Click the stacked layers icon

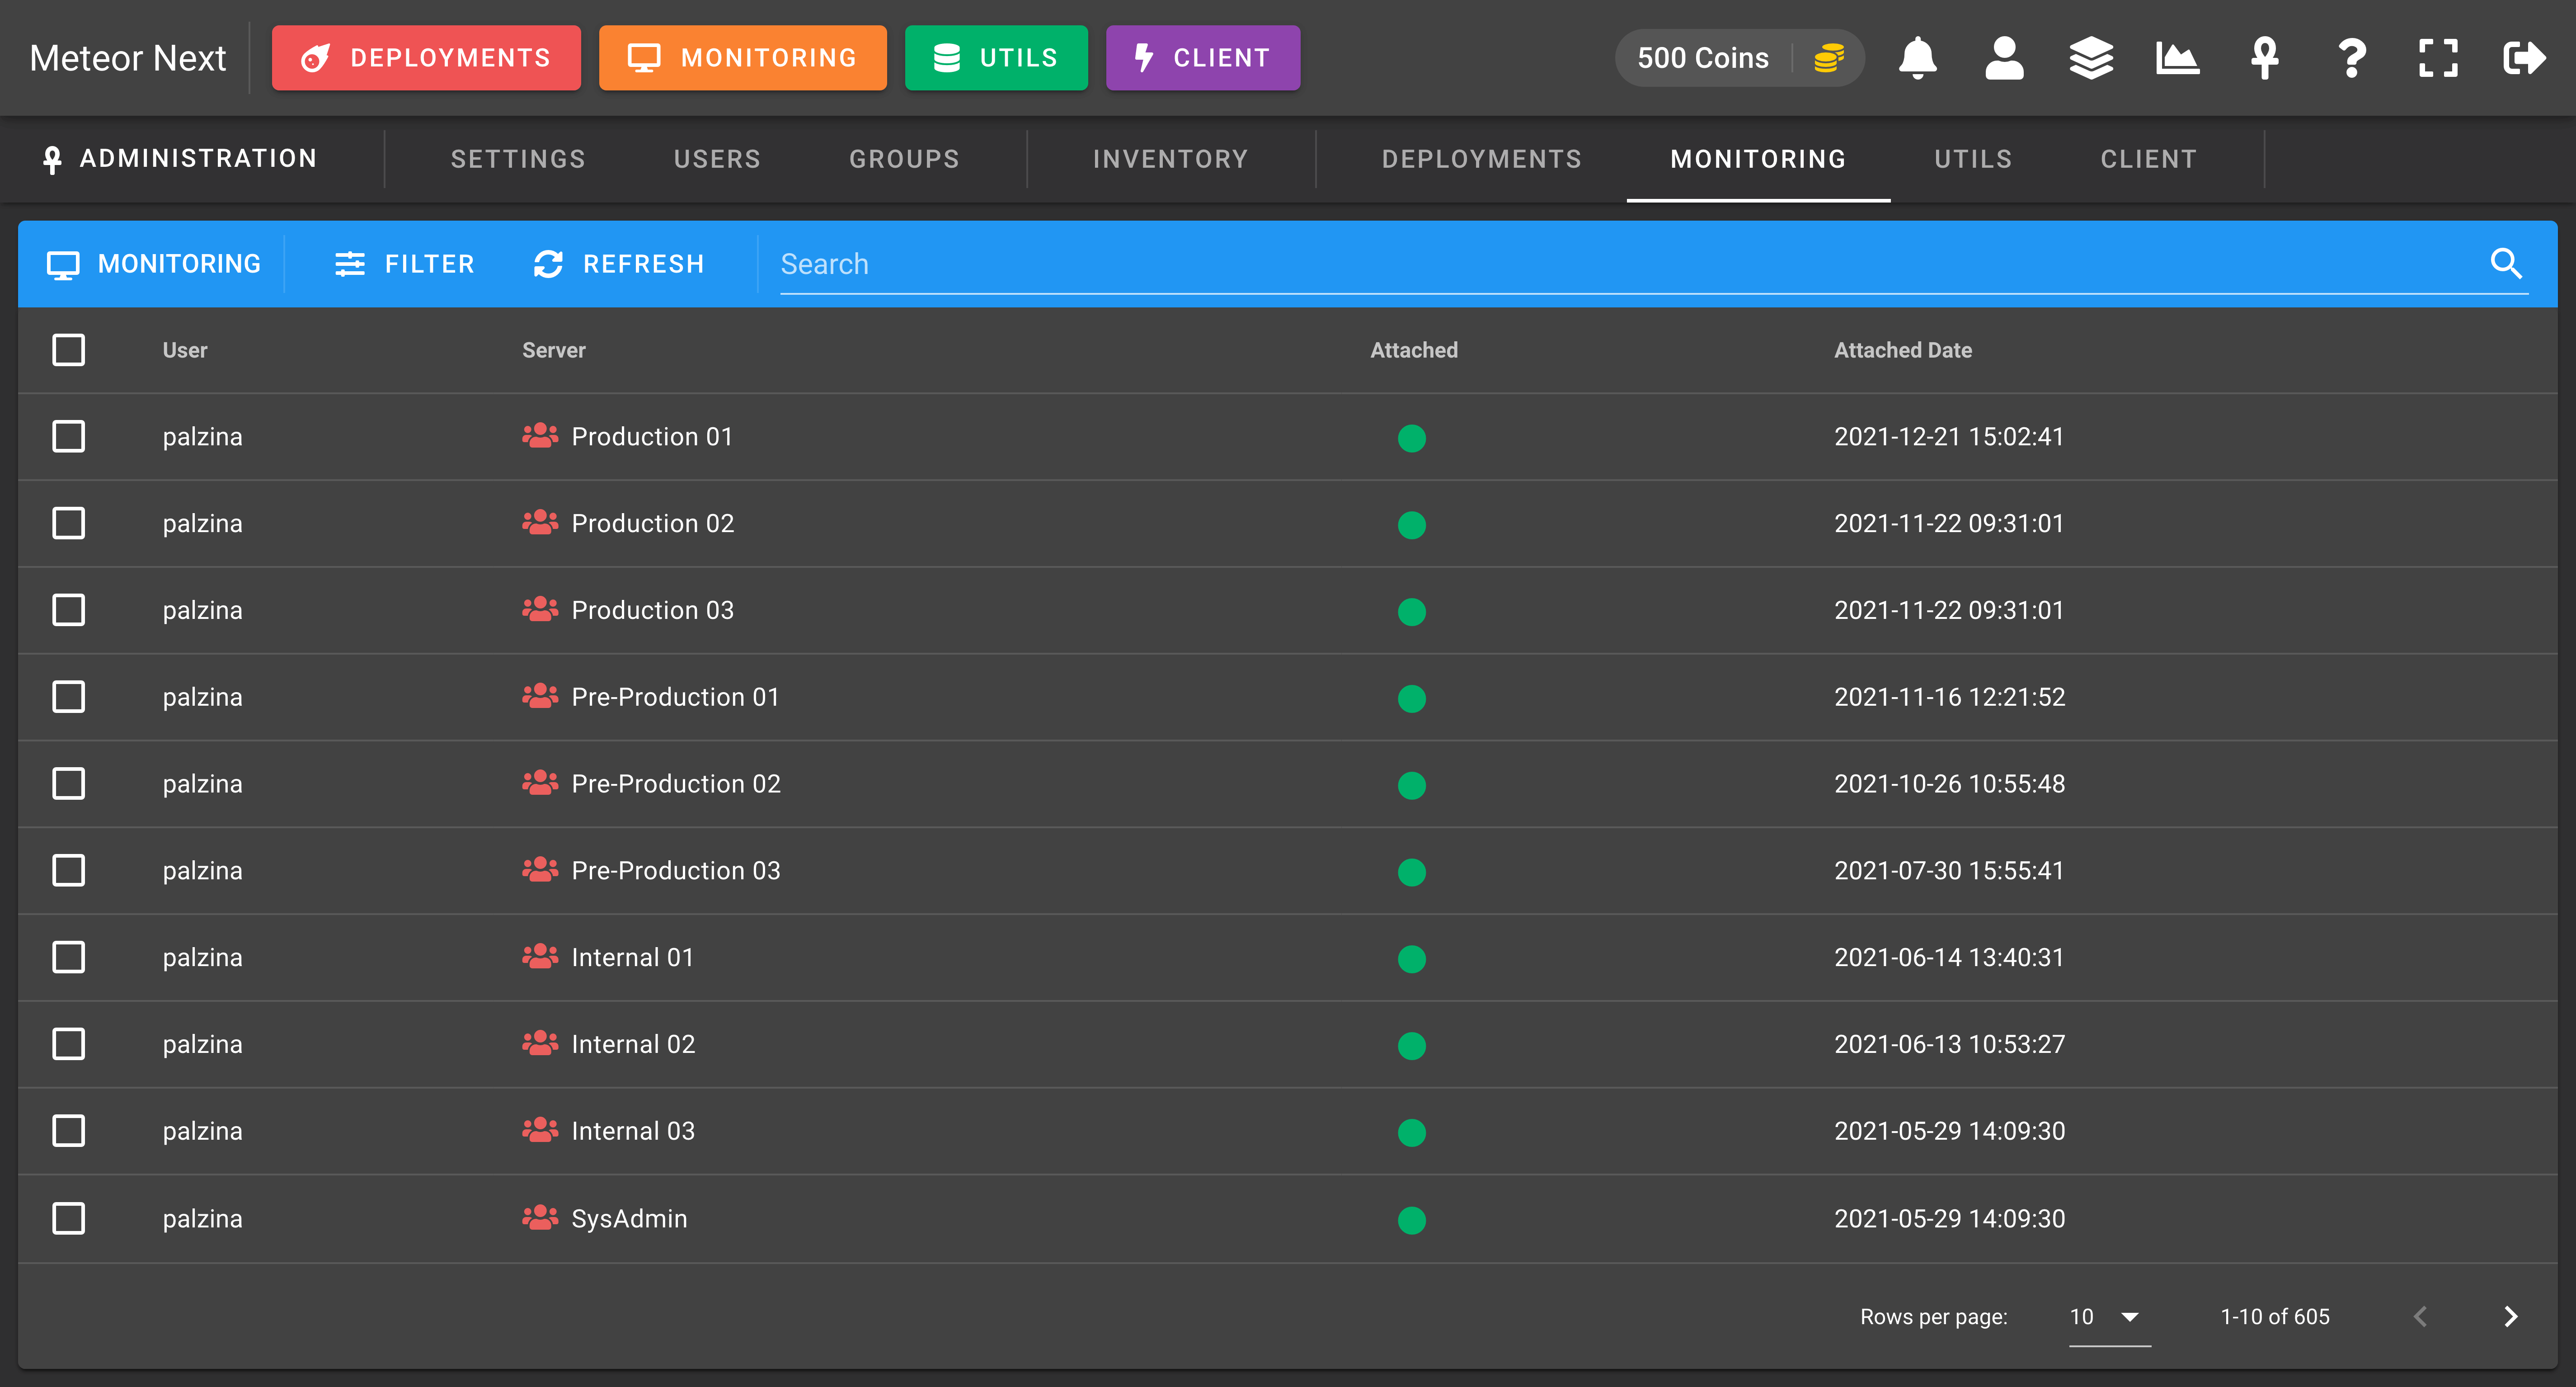[x=2091, y=58]
